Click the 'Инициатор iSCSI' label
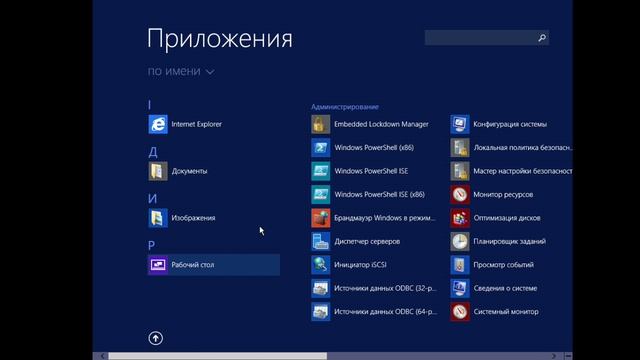 point(360,265)
